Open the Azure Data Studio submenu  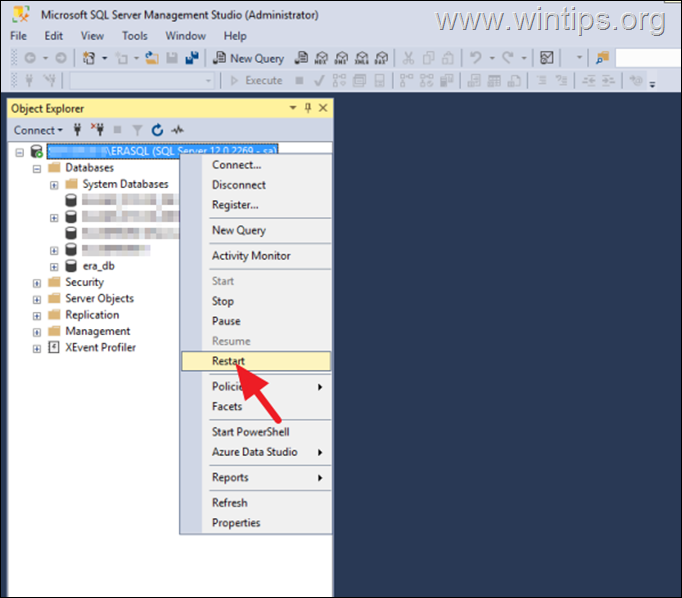[x=256, y=452]
